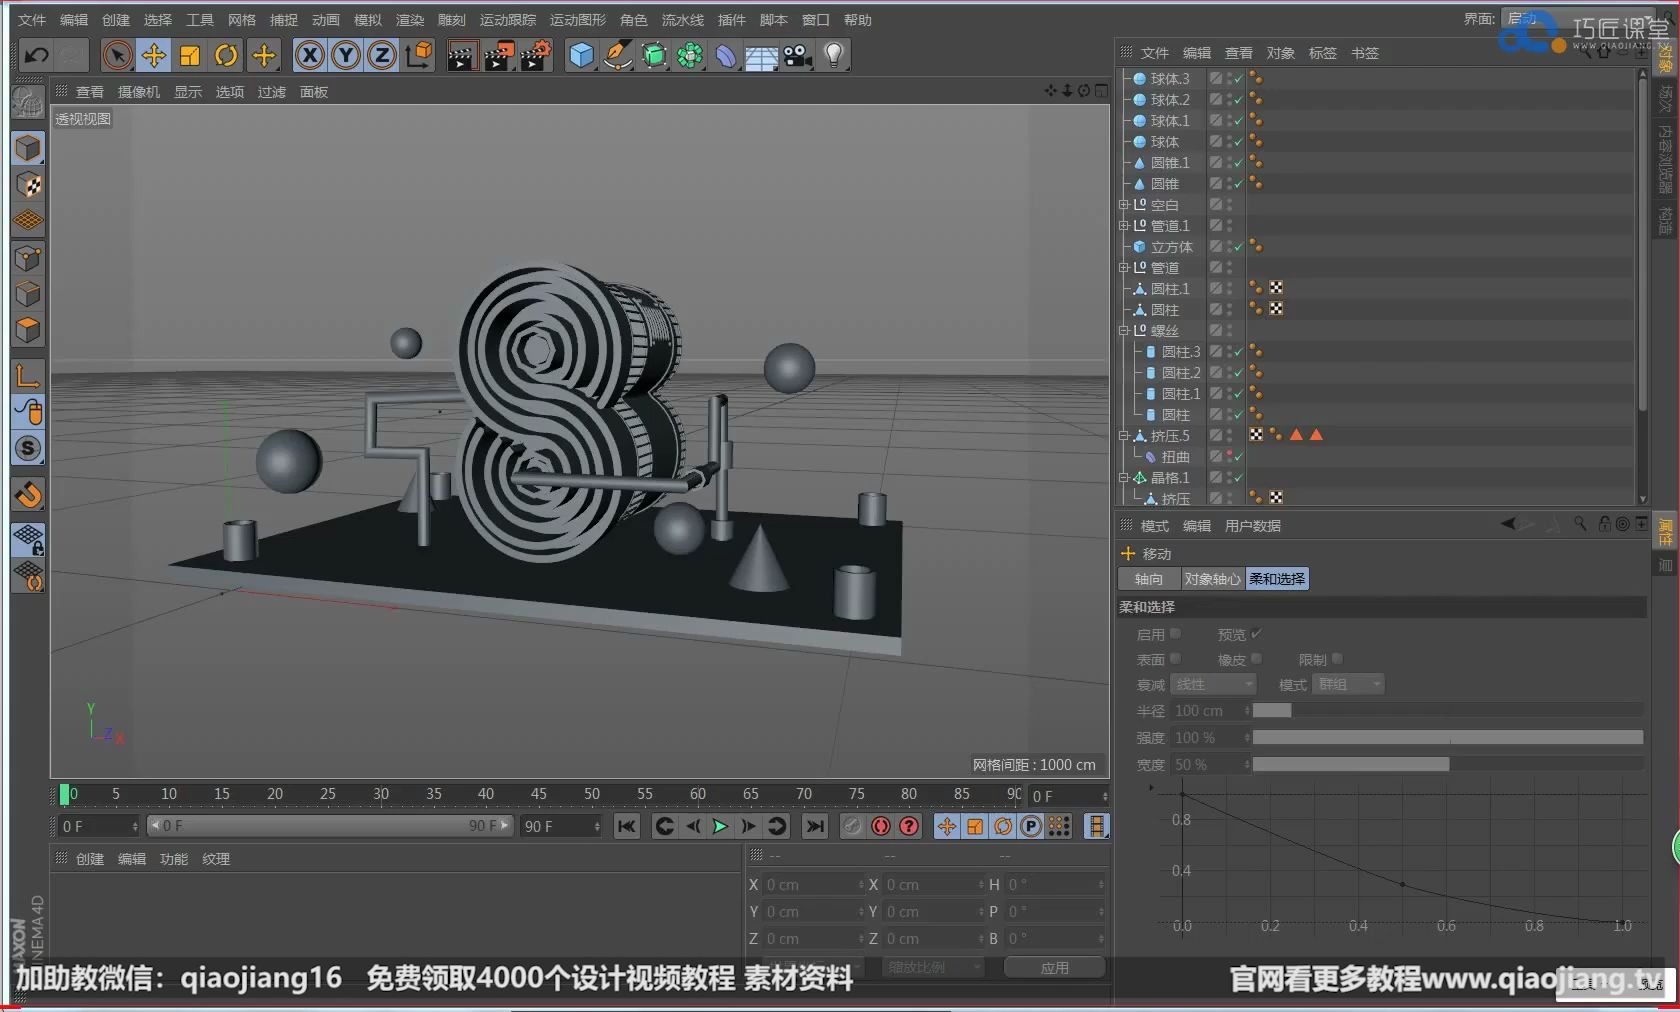The width and height of the screenshot is (1680, 1012).
Task: Click the 柔和选择 button
Action: click(1276, 578)
